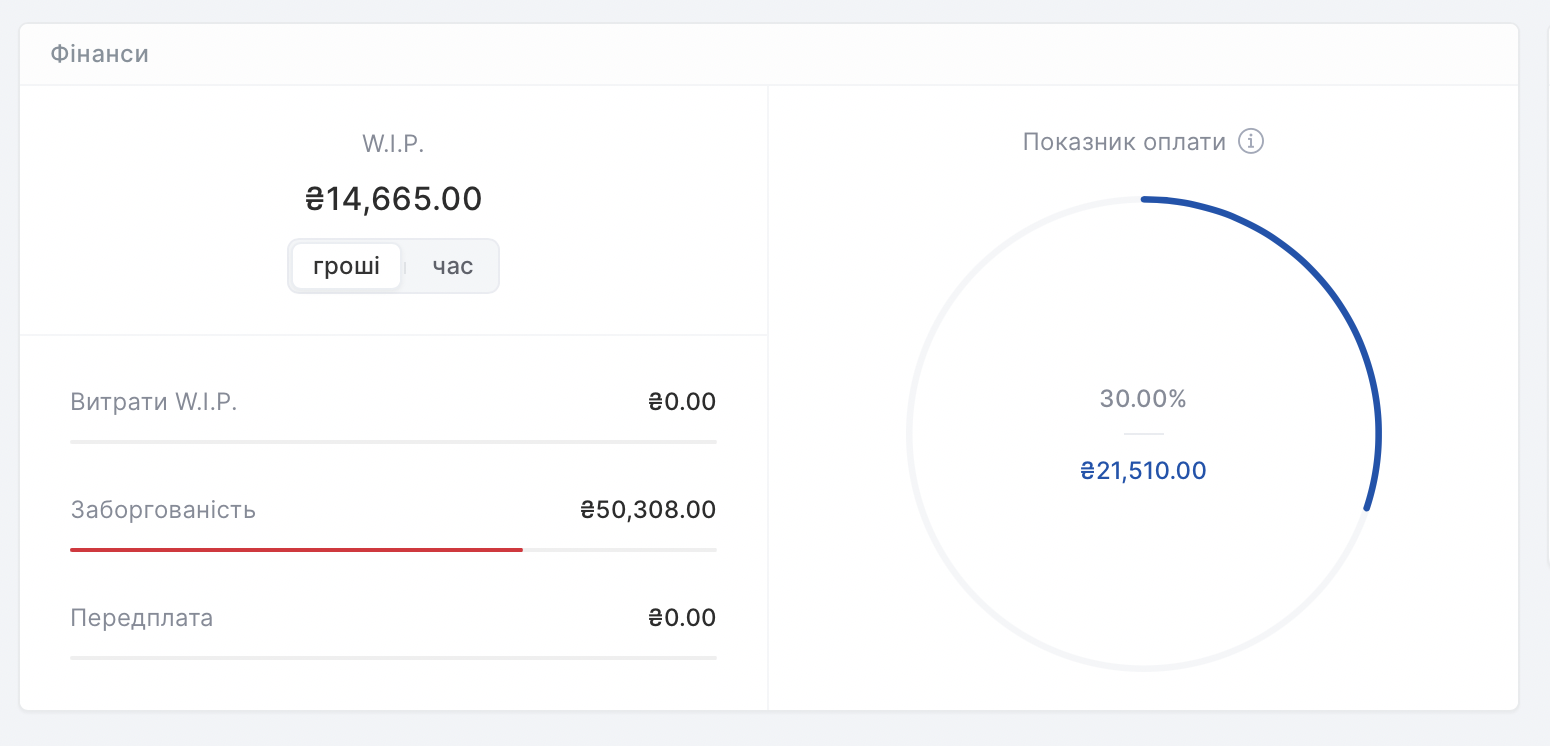Switch W.I.P. view to гроші
This screenshot has width=1550, height=746.
coord(346,267)
